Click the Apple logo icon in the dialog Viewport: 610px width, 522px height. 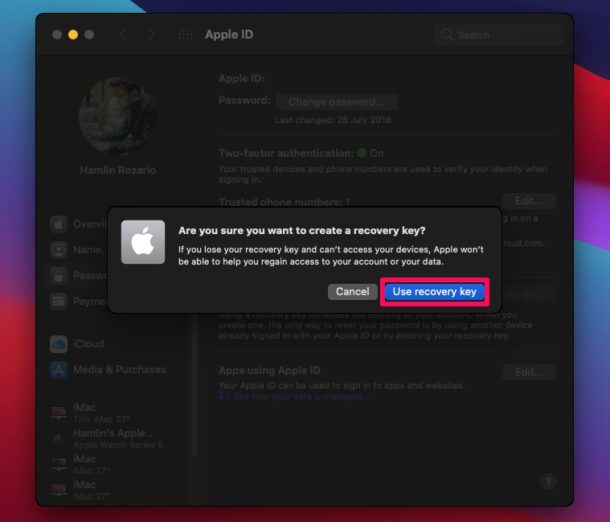coord(143,242)
